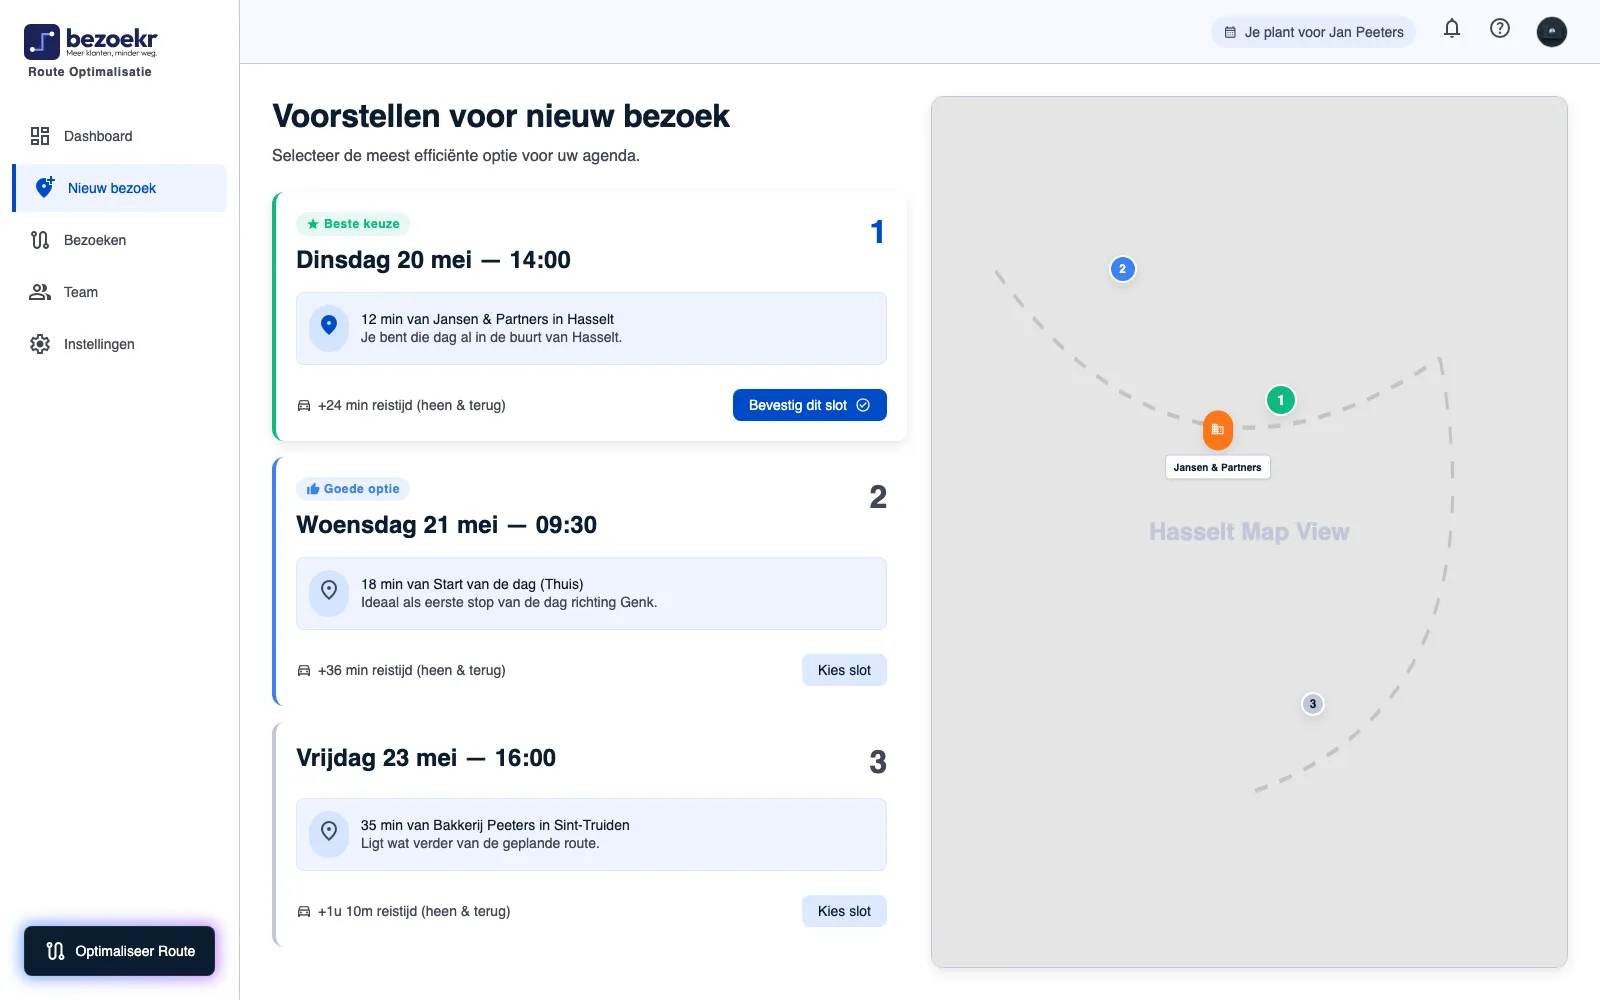This screenshot has width=1600, height=1000.
Task: Open the notifications bell
Action: click(x=1452, y=28)
